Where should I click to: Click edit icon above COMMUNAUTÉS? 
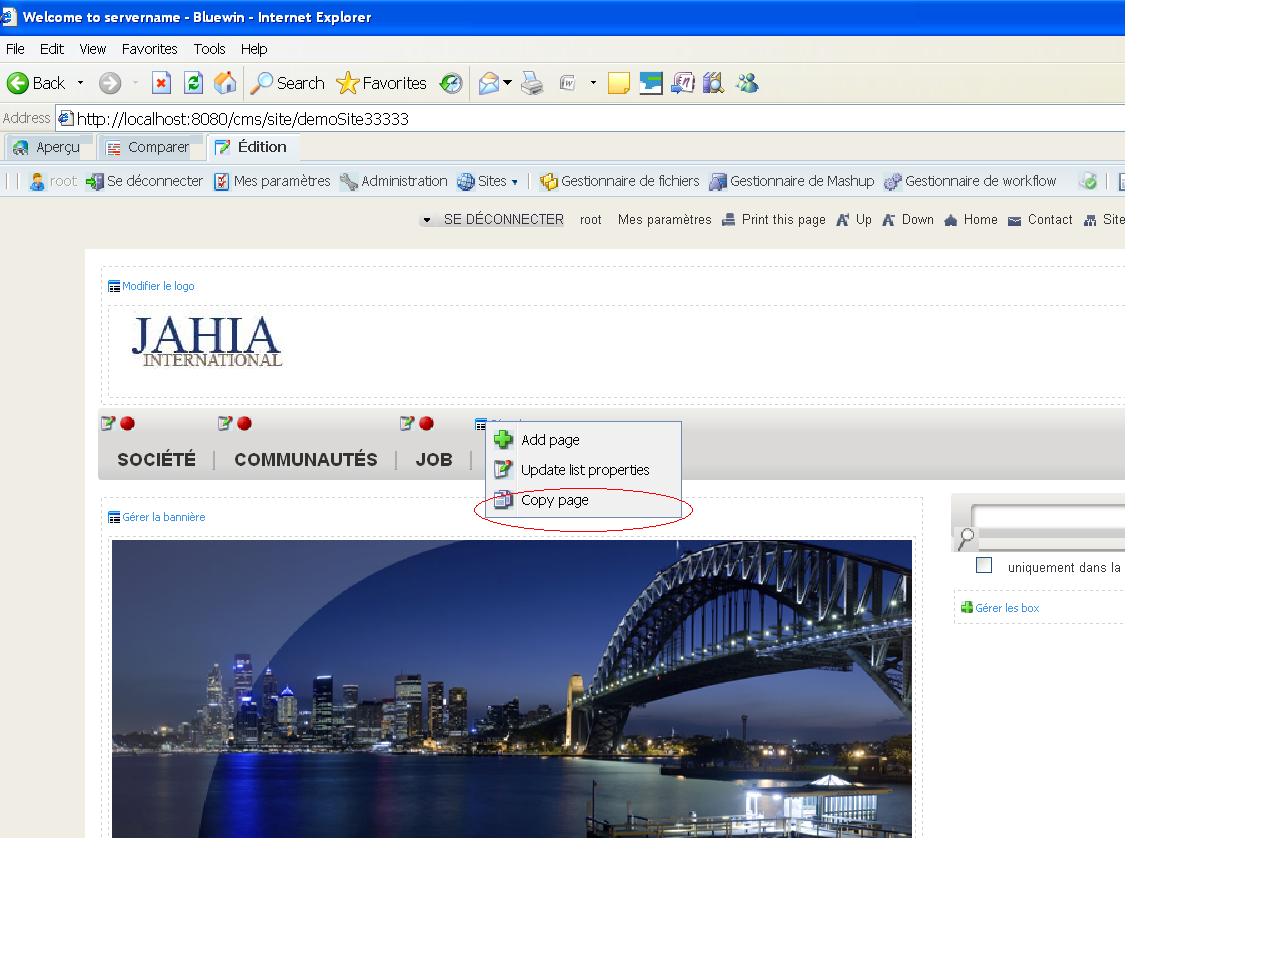[225, 423]
